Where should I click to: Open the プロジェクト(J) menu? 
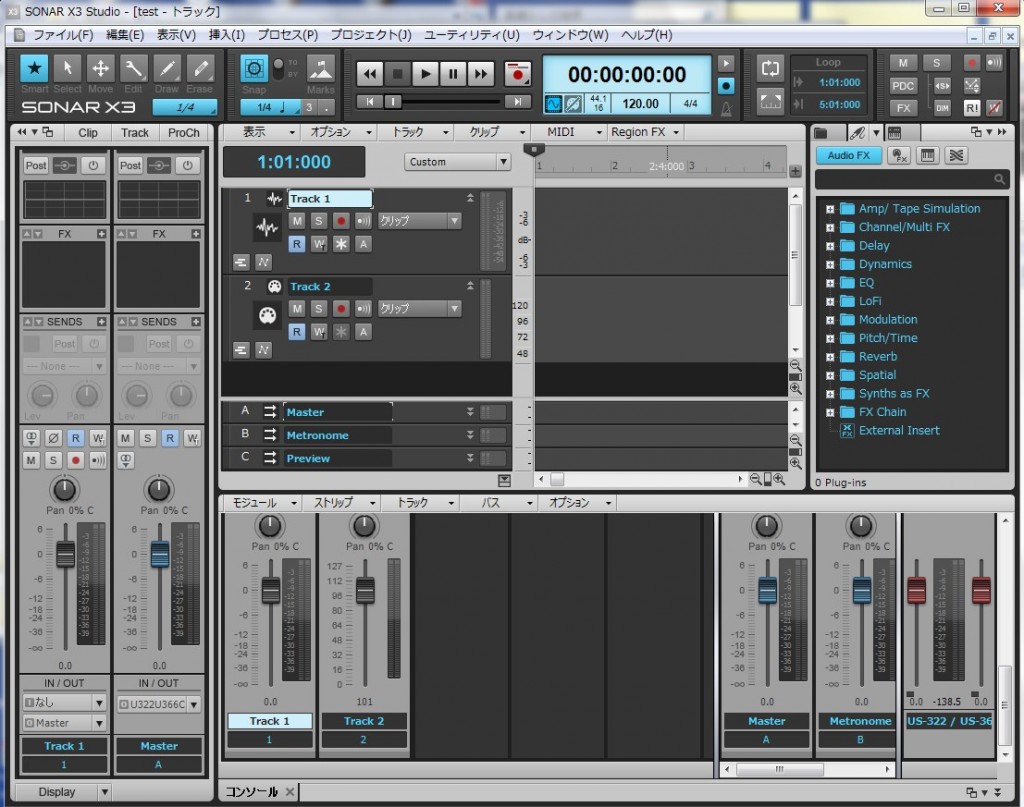click(371, 35)
